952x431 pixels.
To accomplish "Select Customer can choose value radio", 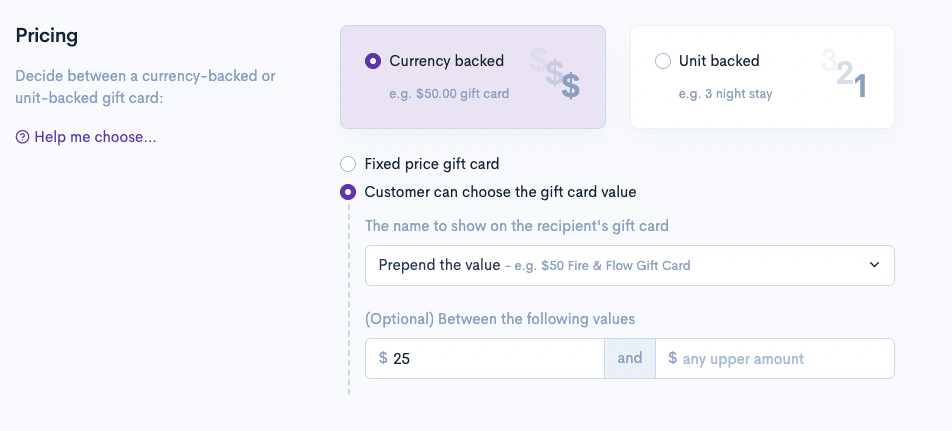I will pyautogui.click(x=348, y=192).
